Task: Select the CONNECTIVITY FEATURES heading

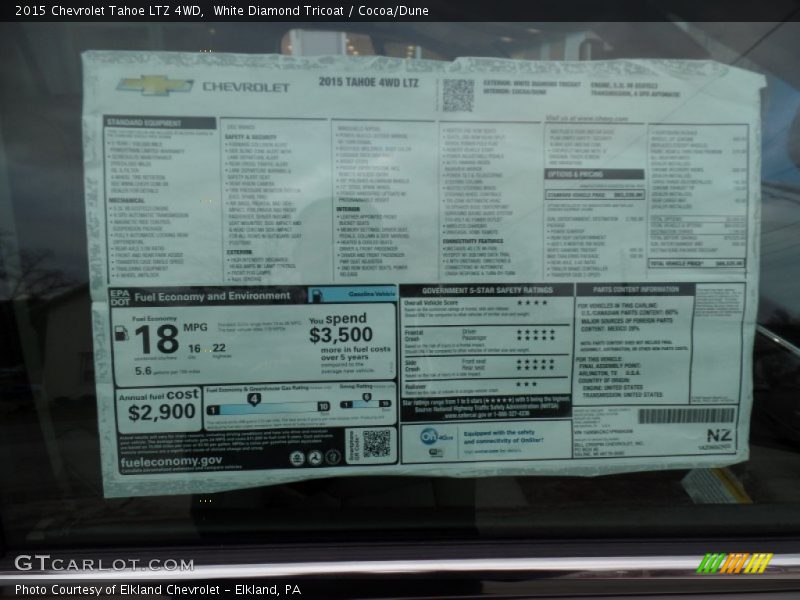Action: pos(472,241)
